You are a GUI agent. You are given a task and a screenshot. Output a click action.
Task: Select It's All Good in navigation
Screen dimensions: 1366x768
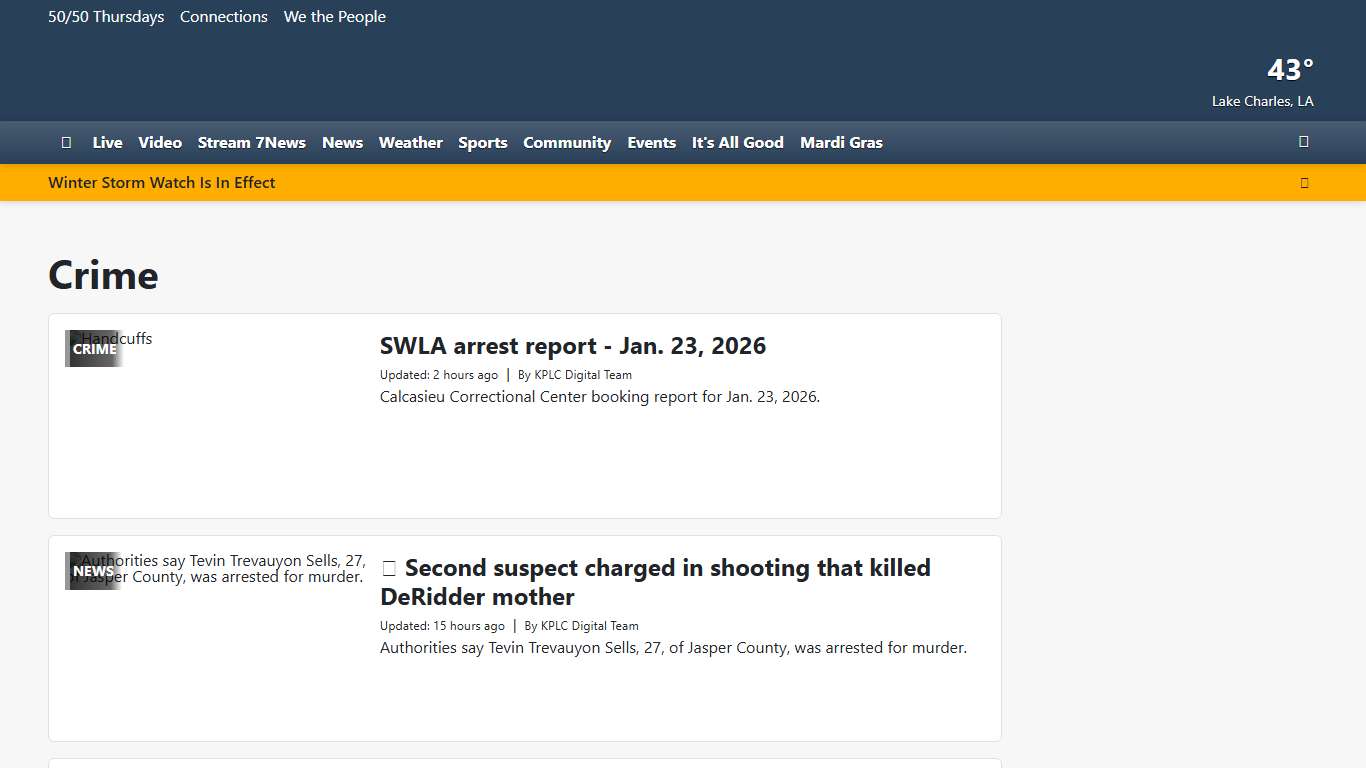pyautogui.click(x=738, y=143)
